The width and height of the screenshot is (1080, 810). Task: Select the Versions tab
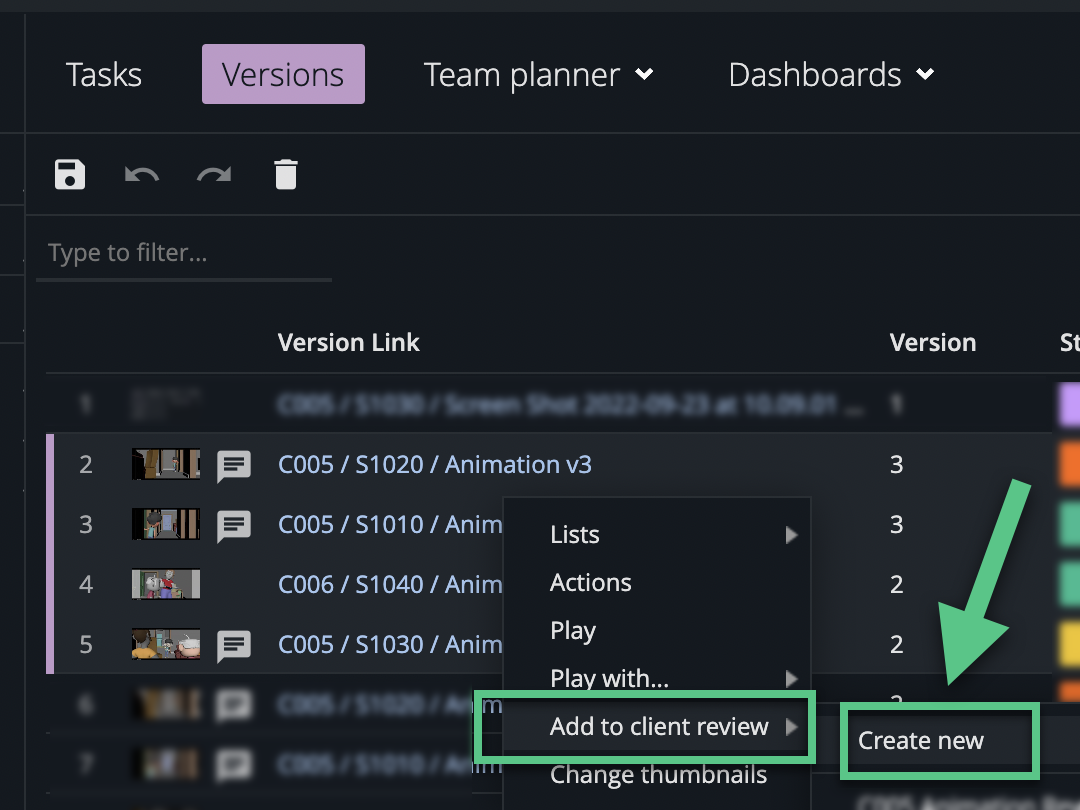283,74
